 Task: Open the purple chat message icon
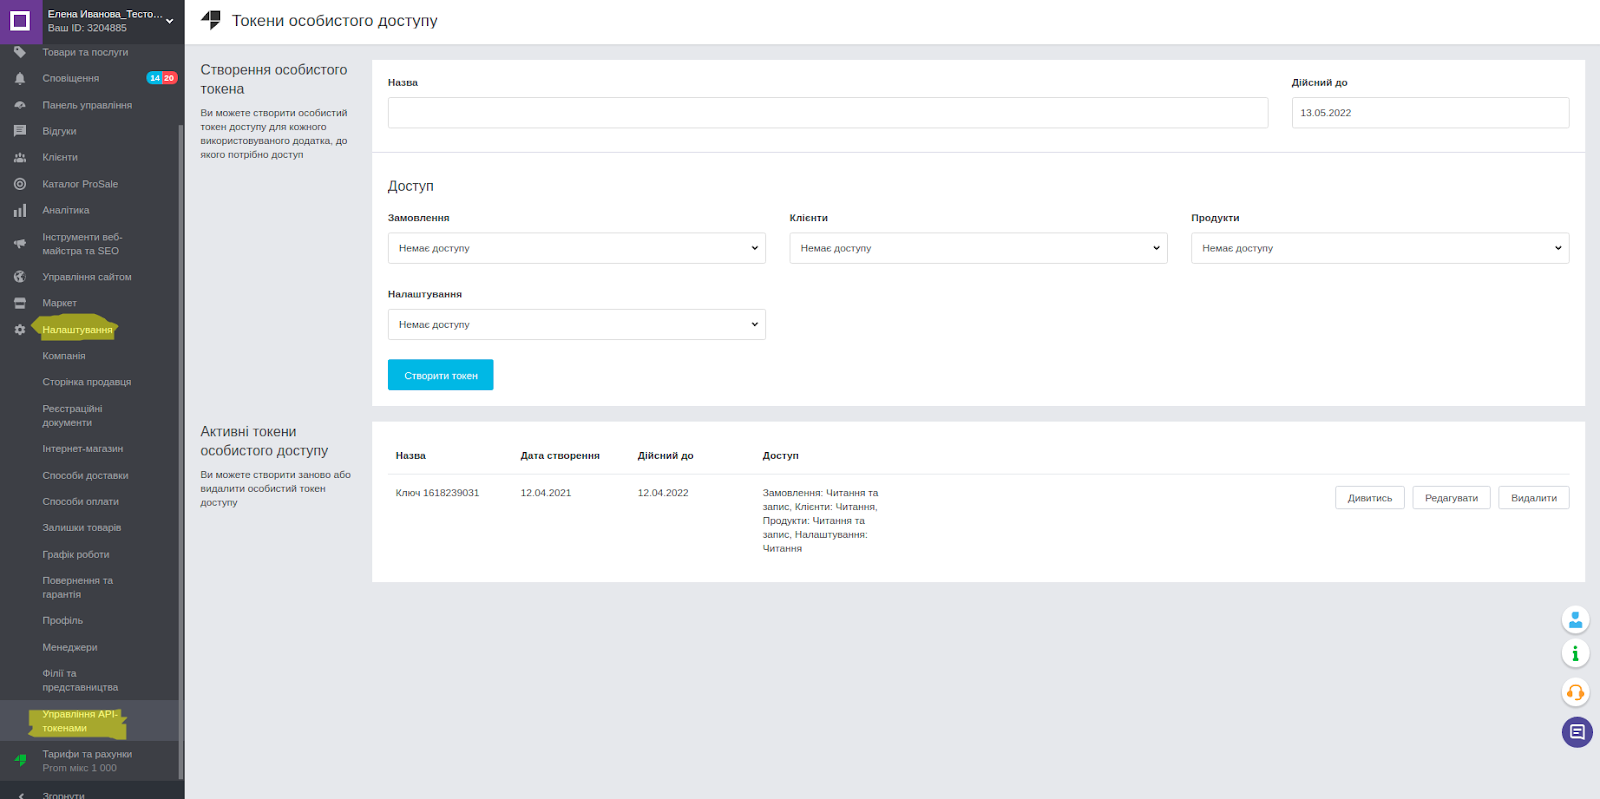tap(1577, 732)
